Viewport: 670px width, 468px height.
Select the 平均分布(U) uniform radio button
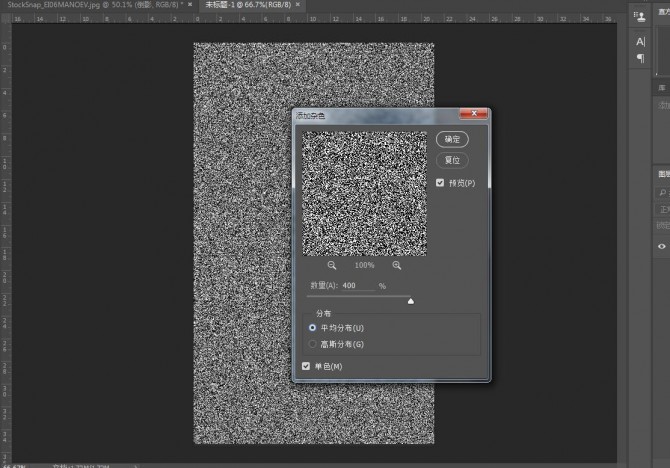click(x=313, y=327)
